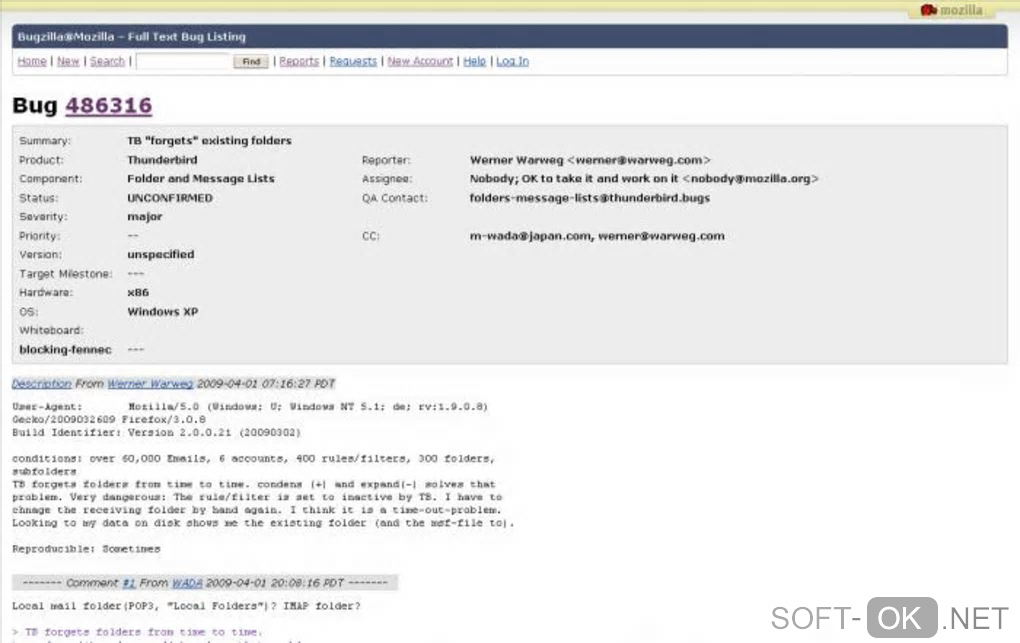The height and width of the screenshot is (643, 1020).
Task: Open the Requests link
Action: point(353,61)
